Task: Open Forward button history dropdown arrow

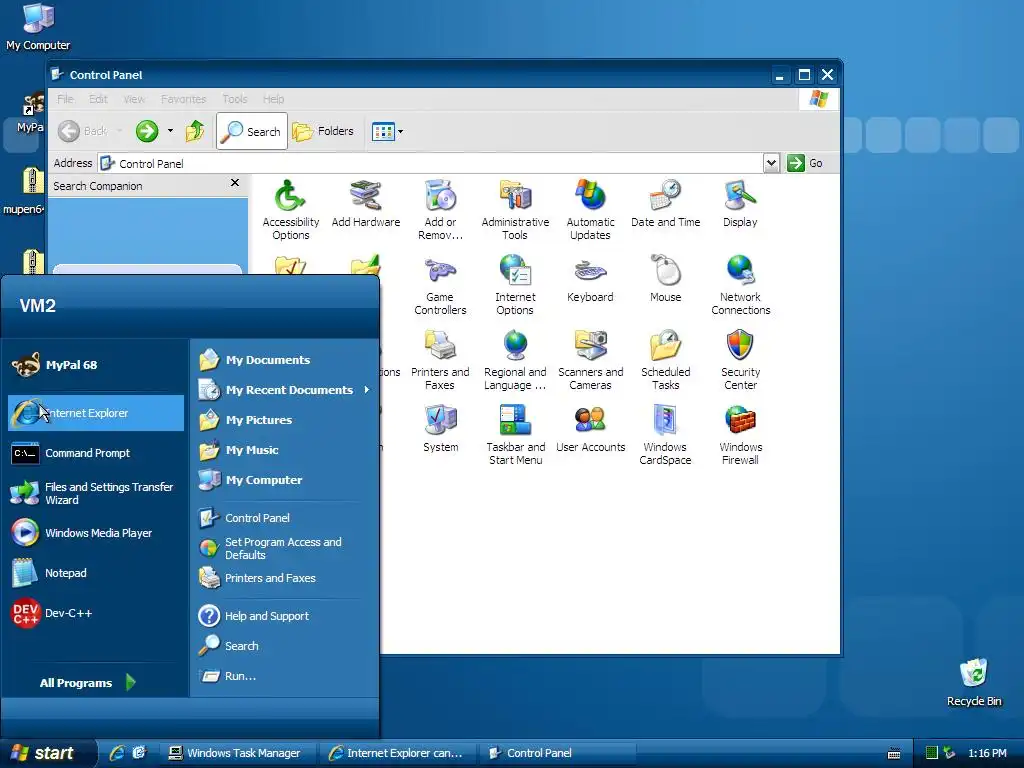Action: pyautogui.click(x=170, y=131)
